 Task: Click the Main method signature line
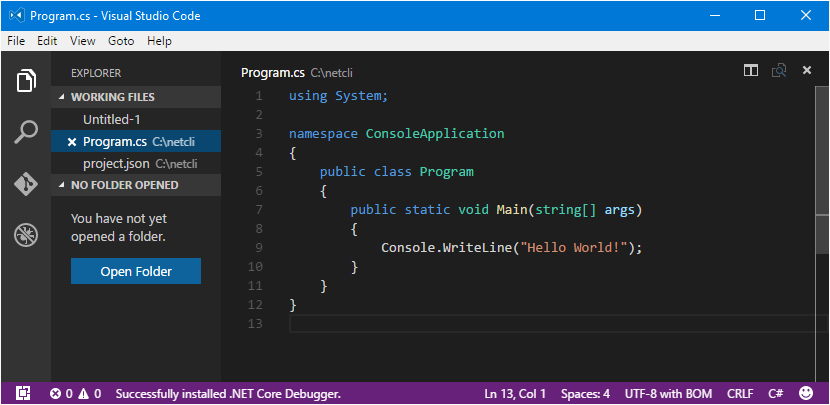click(496, 210)
